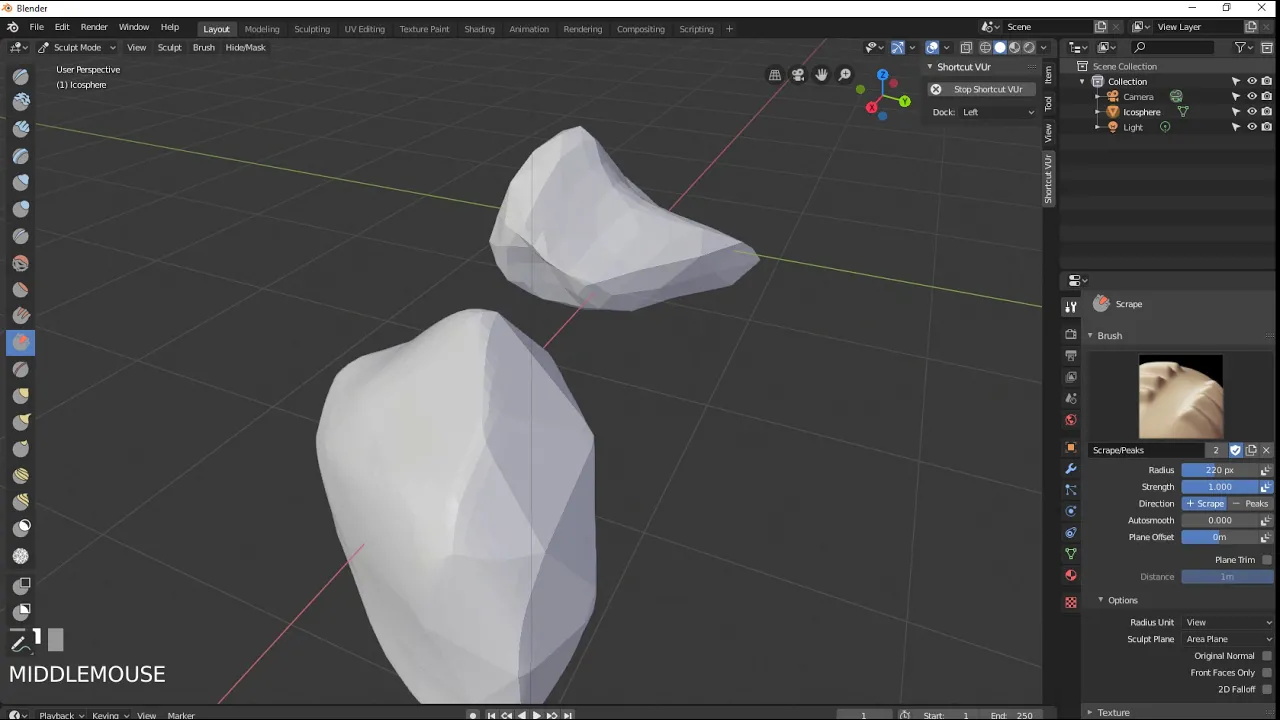
Task: Switch to UV Editing workspace tab
Action: 364,29
